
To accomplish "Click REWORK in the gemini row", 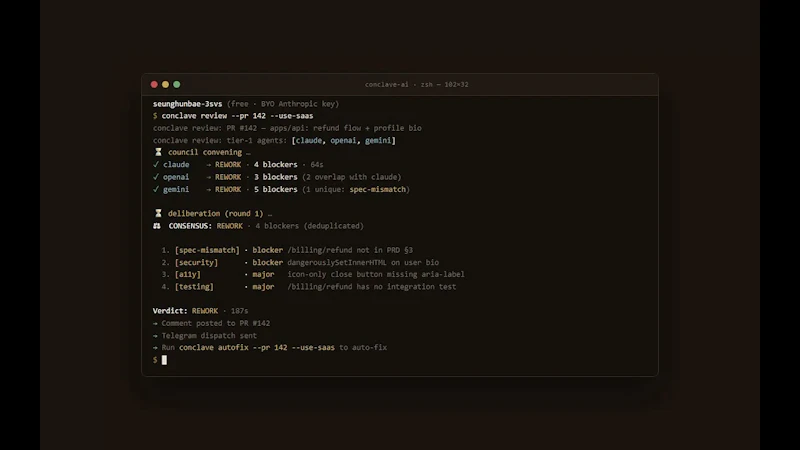I will 228,189.
